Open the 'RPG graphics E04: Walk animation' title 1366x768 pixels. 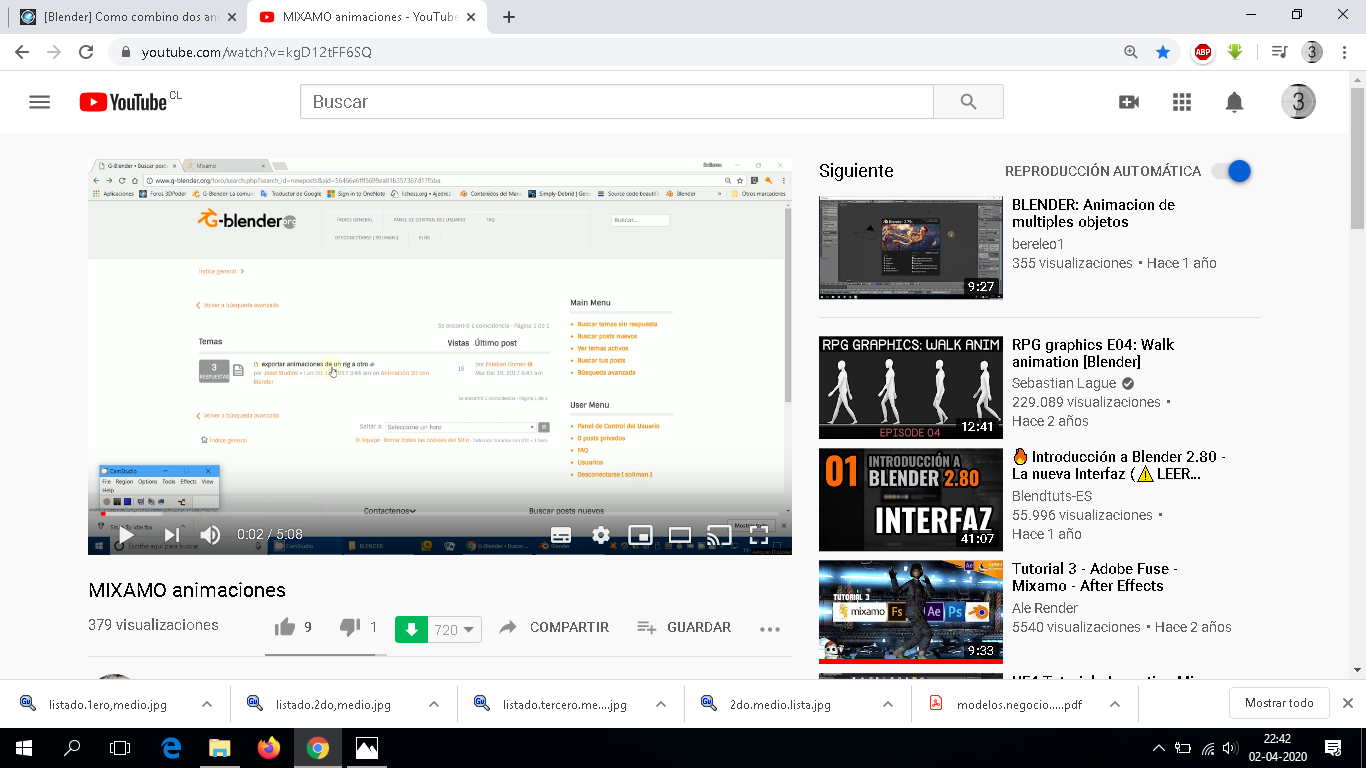1093,353
